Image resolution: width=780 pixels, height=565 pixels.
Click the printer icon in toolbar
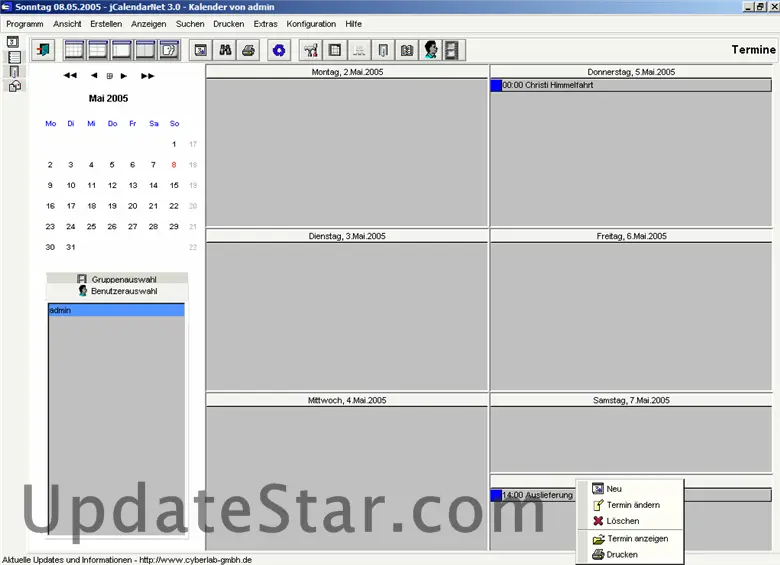[248, 50]
